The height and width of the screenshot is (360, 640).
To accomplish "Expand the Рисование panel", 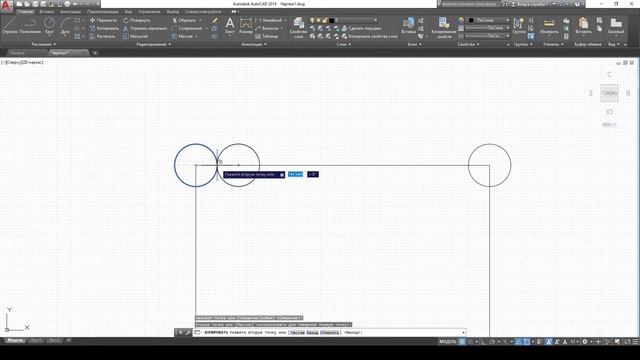I will pyautogui.click(x=44, y=44).
